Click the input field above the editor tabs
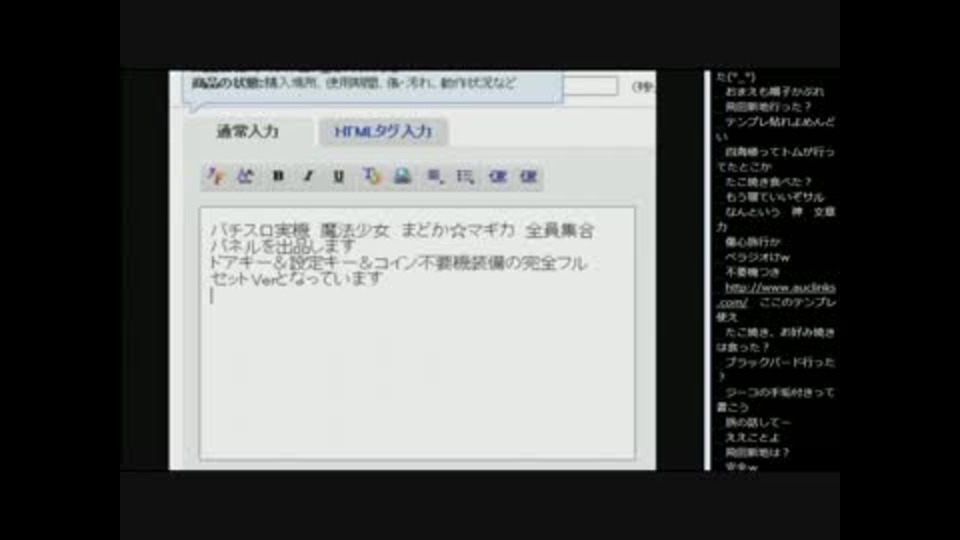 (x=590, y=86)
